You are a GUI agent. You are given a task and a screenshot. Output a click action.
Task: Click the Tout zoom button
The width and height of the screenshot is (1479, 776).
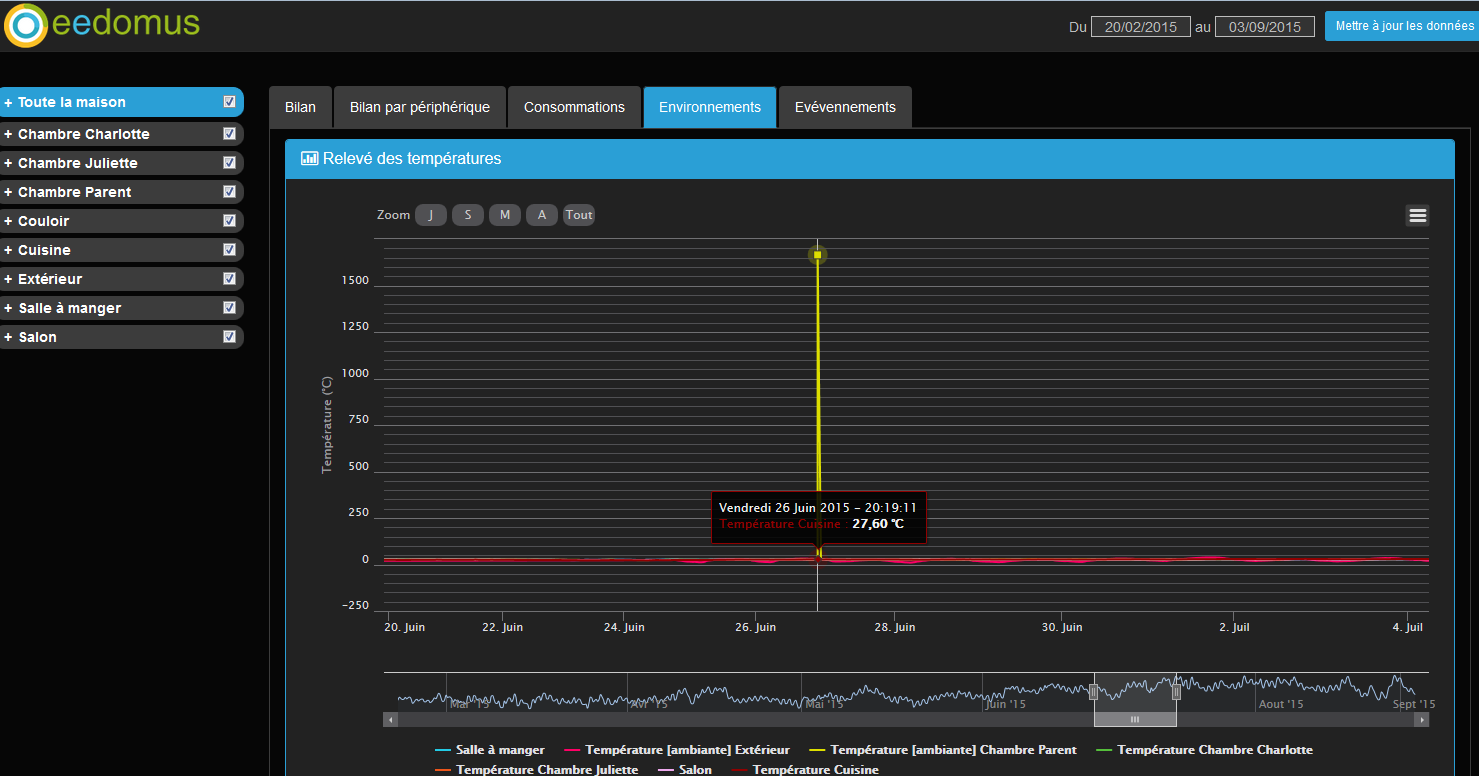(579, 215)
